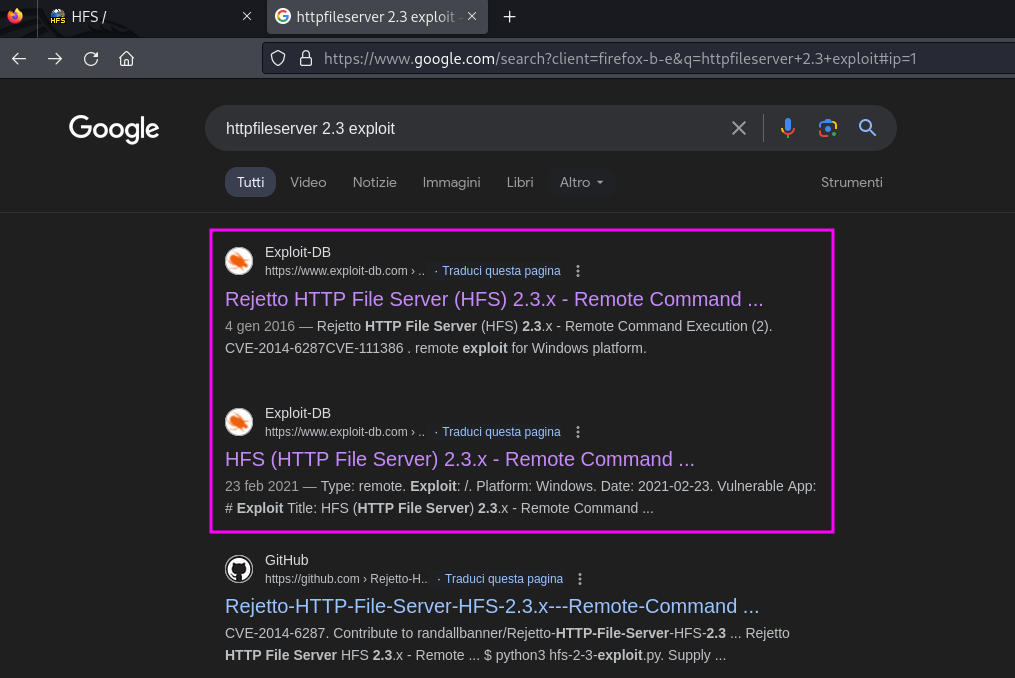
Task: Click the GitHub octocat favicon
Action: tap(239, 569)
